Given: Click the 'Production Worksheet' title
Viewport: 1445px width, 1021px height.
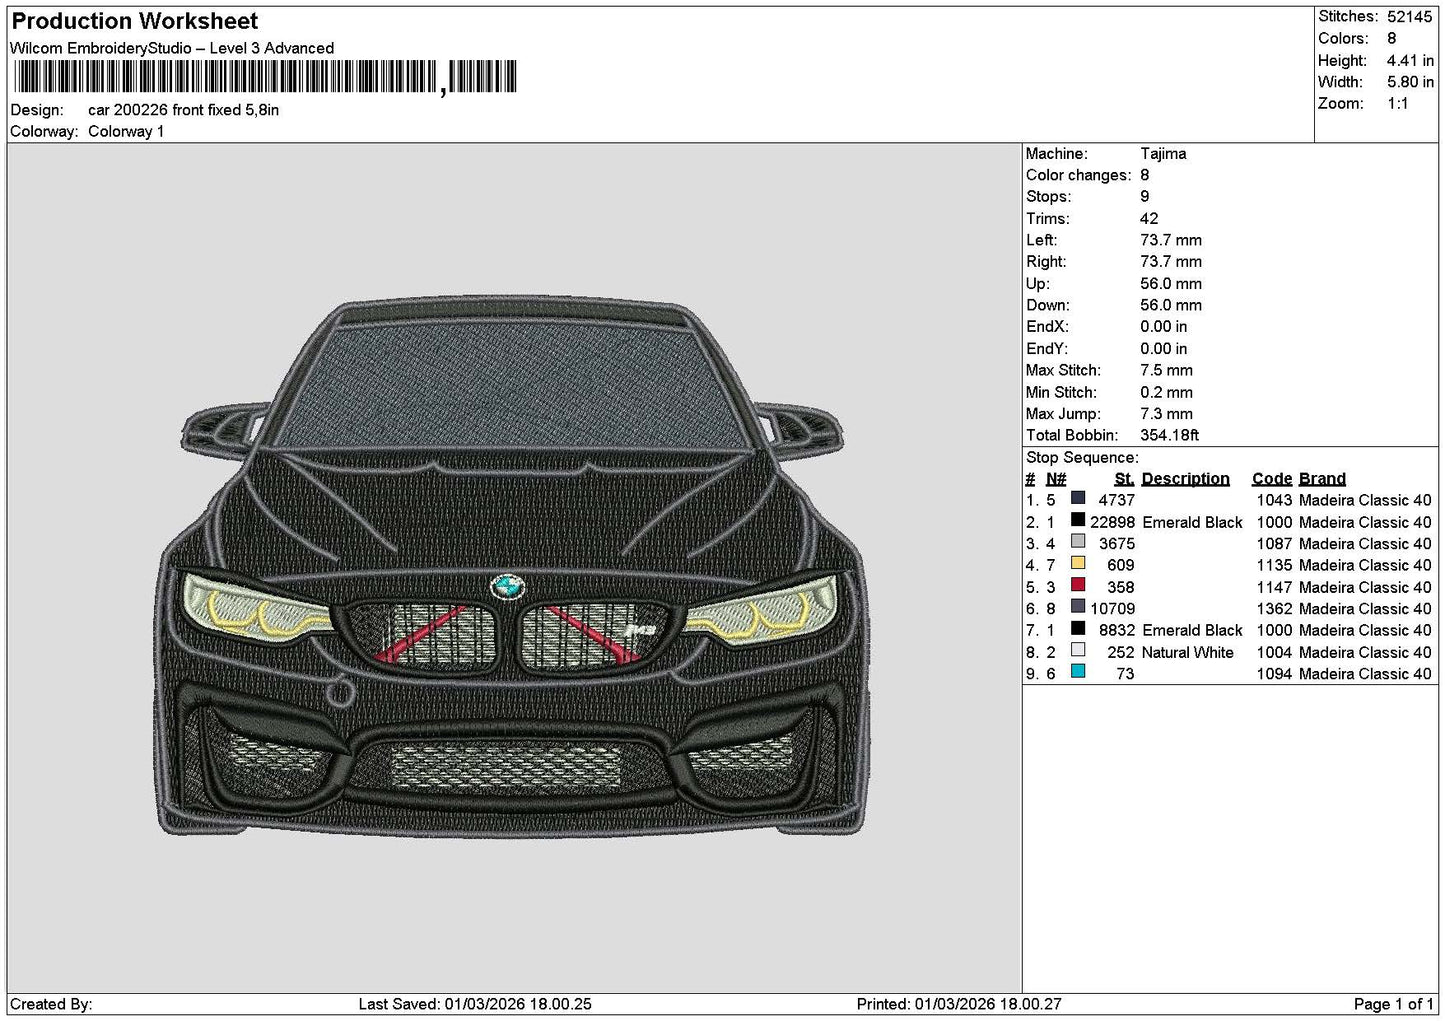Looking at the screenshot, I should (135, 21).
